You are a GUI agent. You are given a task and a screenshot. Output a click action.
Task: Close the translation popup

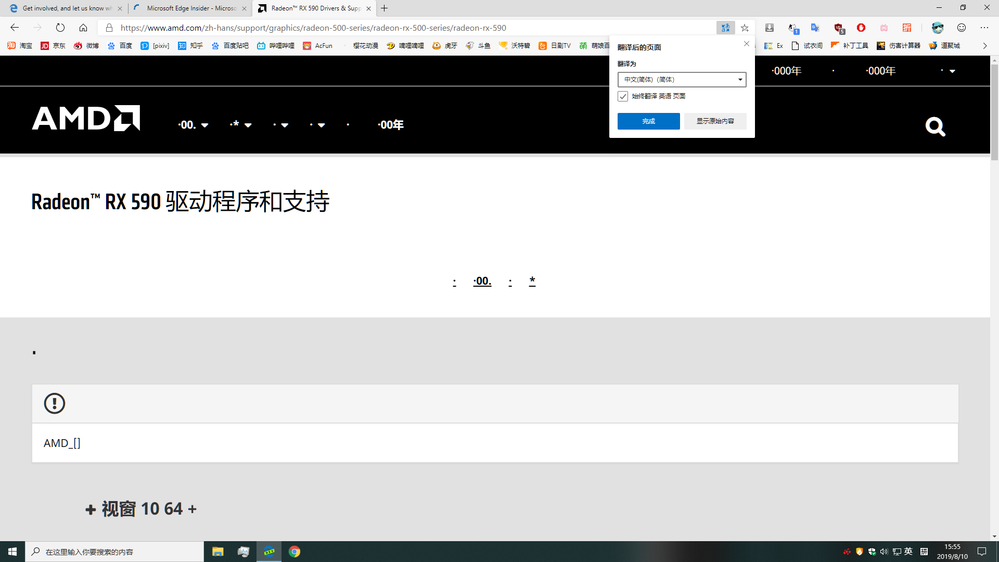[x=746, y=44]
